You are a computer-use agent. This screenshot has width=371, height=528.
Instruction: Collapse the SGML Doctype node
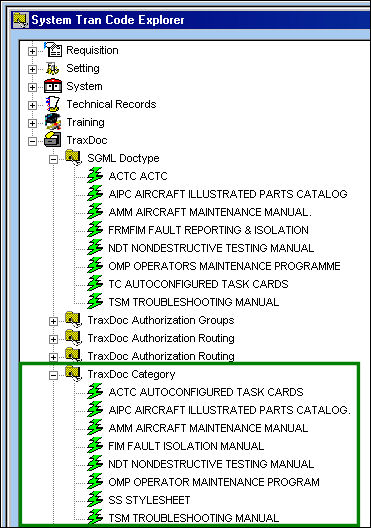click(x=53, y=159)
